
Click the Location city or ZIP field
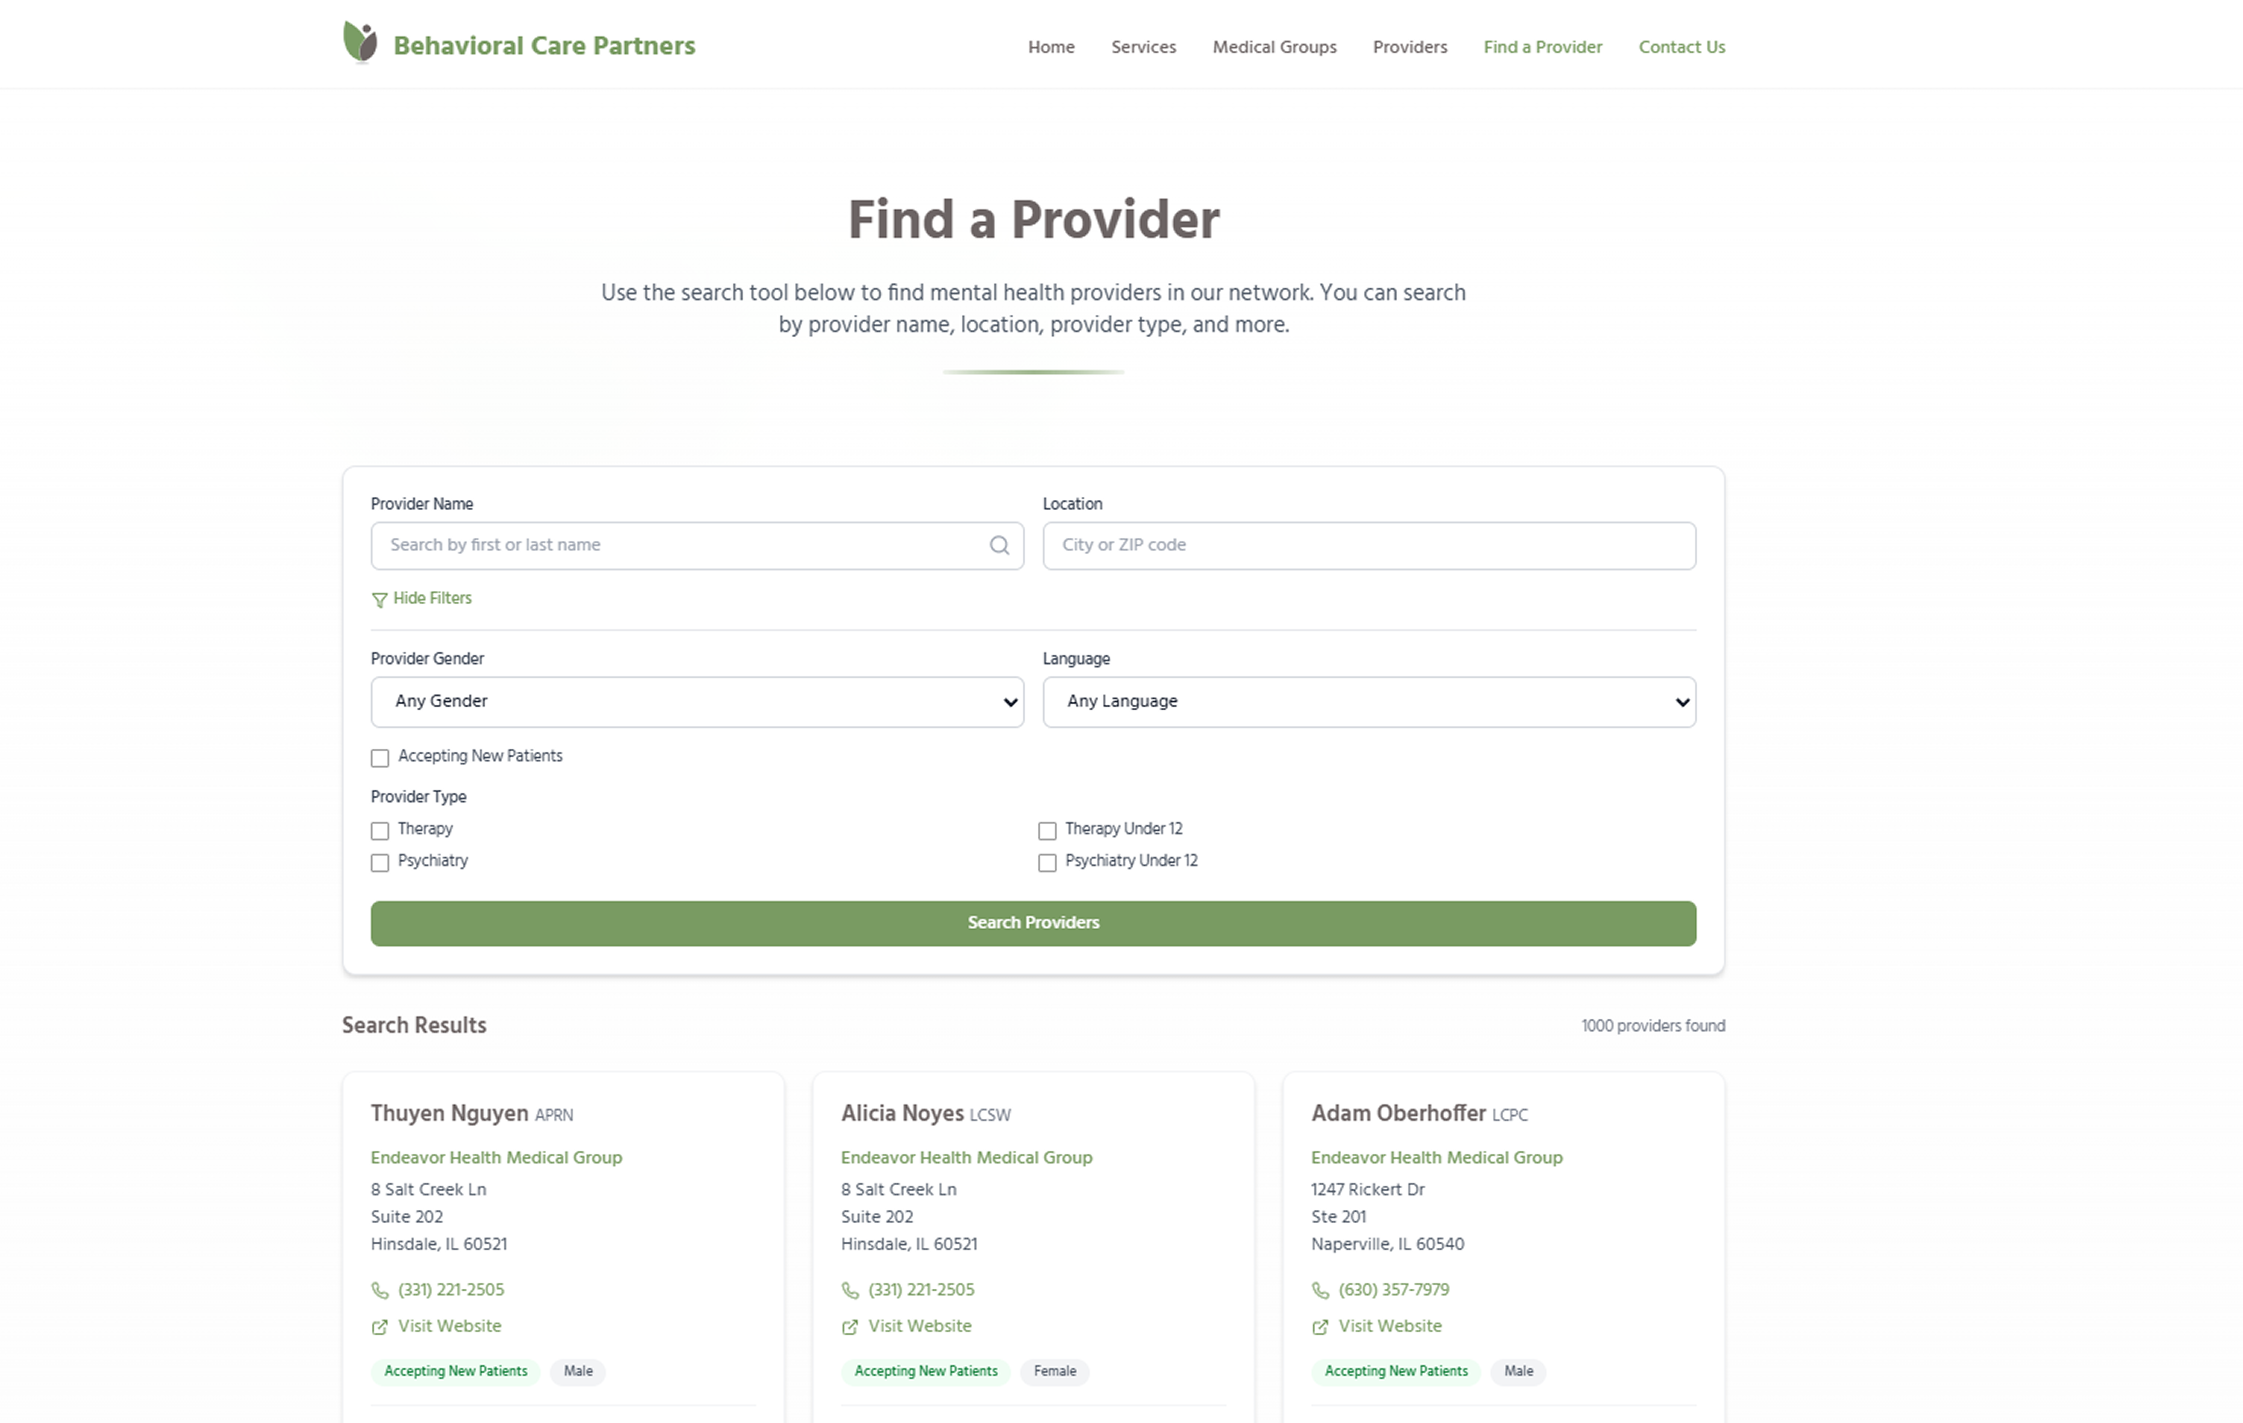click(1368, 545)
